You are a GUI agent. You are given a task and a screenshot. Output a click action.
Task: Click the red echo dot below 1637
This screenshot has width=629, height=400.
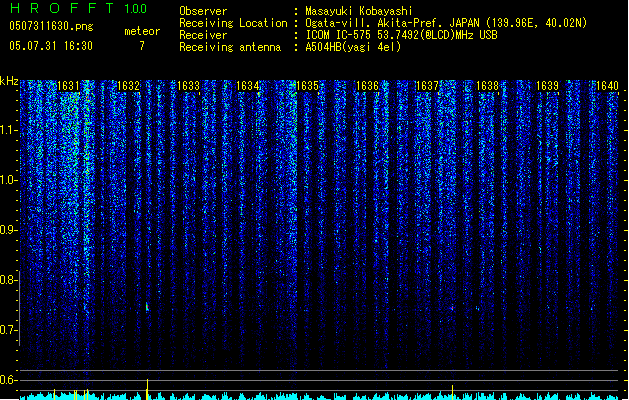[x=452, y=308]
